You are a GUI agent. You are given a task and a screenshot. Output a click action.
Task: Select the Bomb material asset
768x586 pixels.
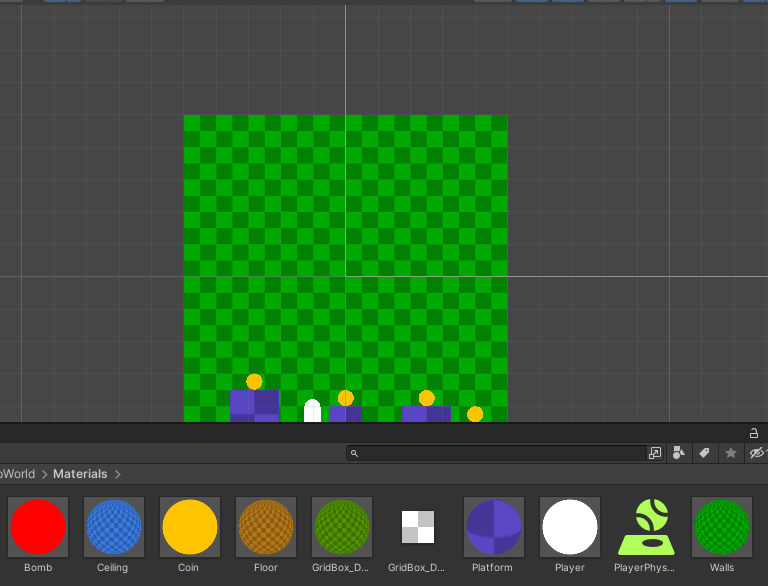(x=38, y=527)
